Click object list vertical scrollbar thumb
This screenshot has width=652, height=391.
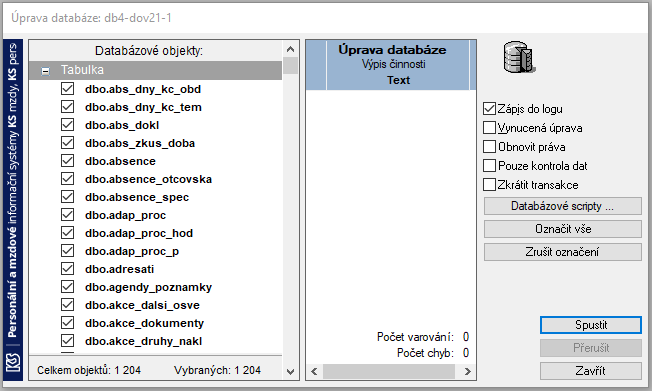pos(291,66)
